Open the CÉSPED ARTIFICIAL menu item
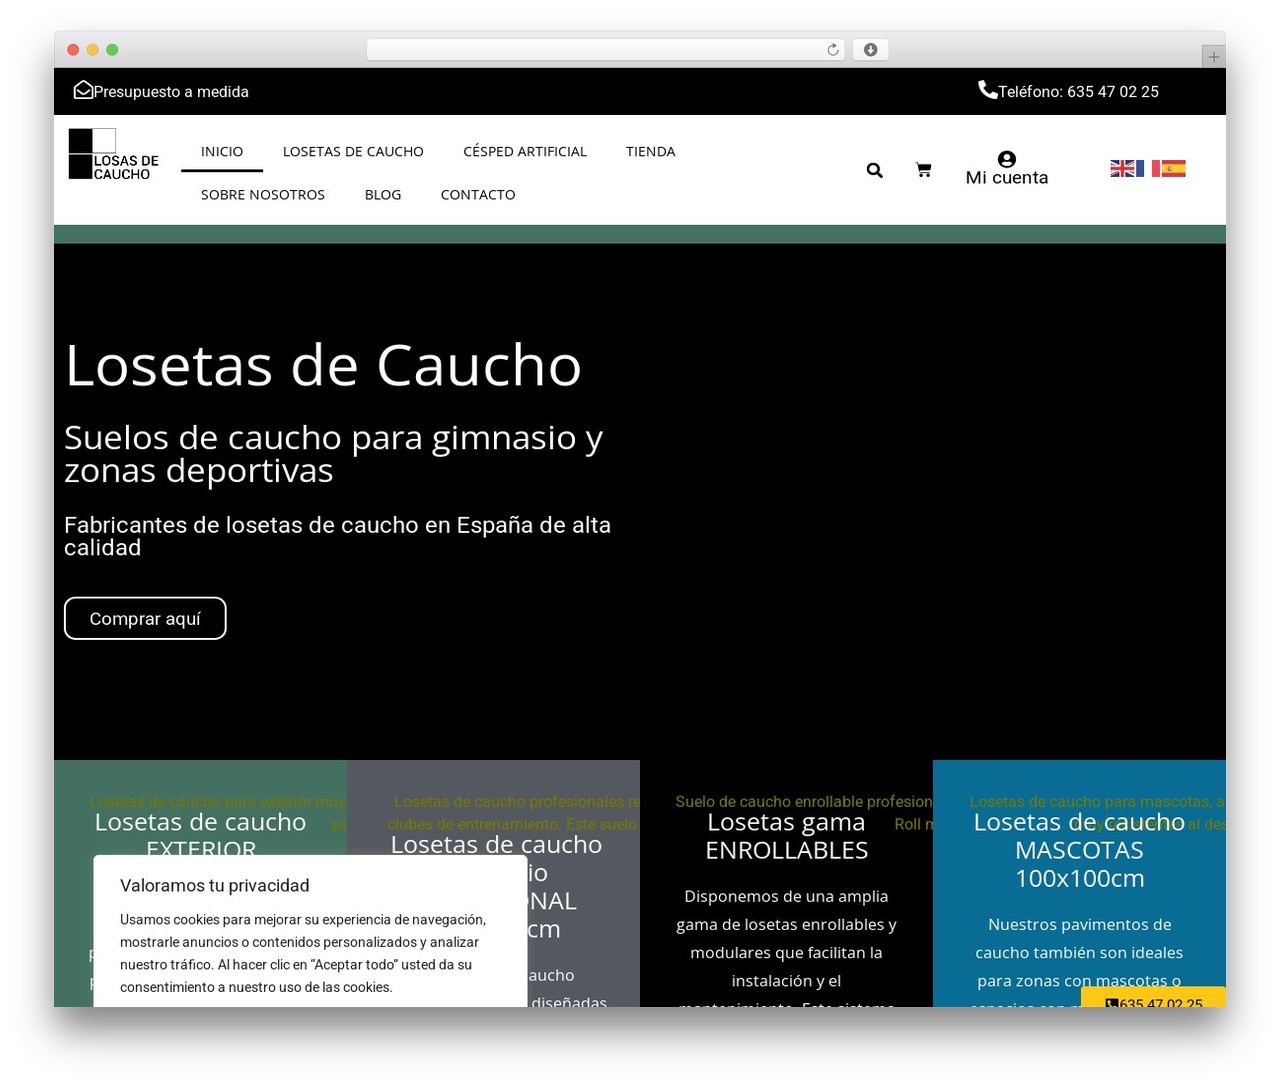 (x=525, y=152)
